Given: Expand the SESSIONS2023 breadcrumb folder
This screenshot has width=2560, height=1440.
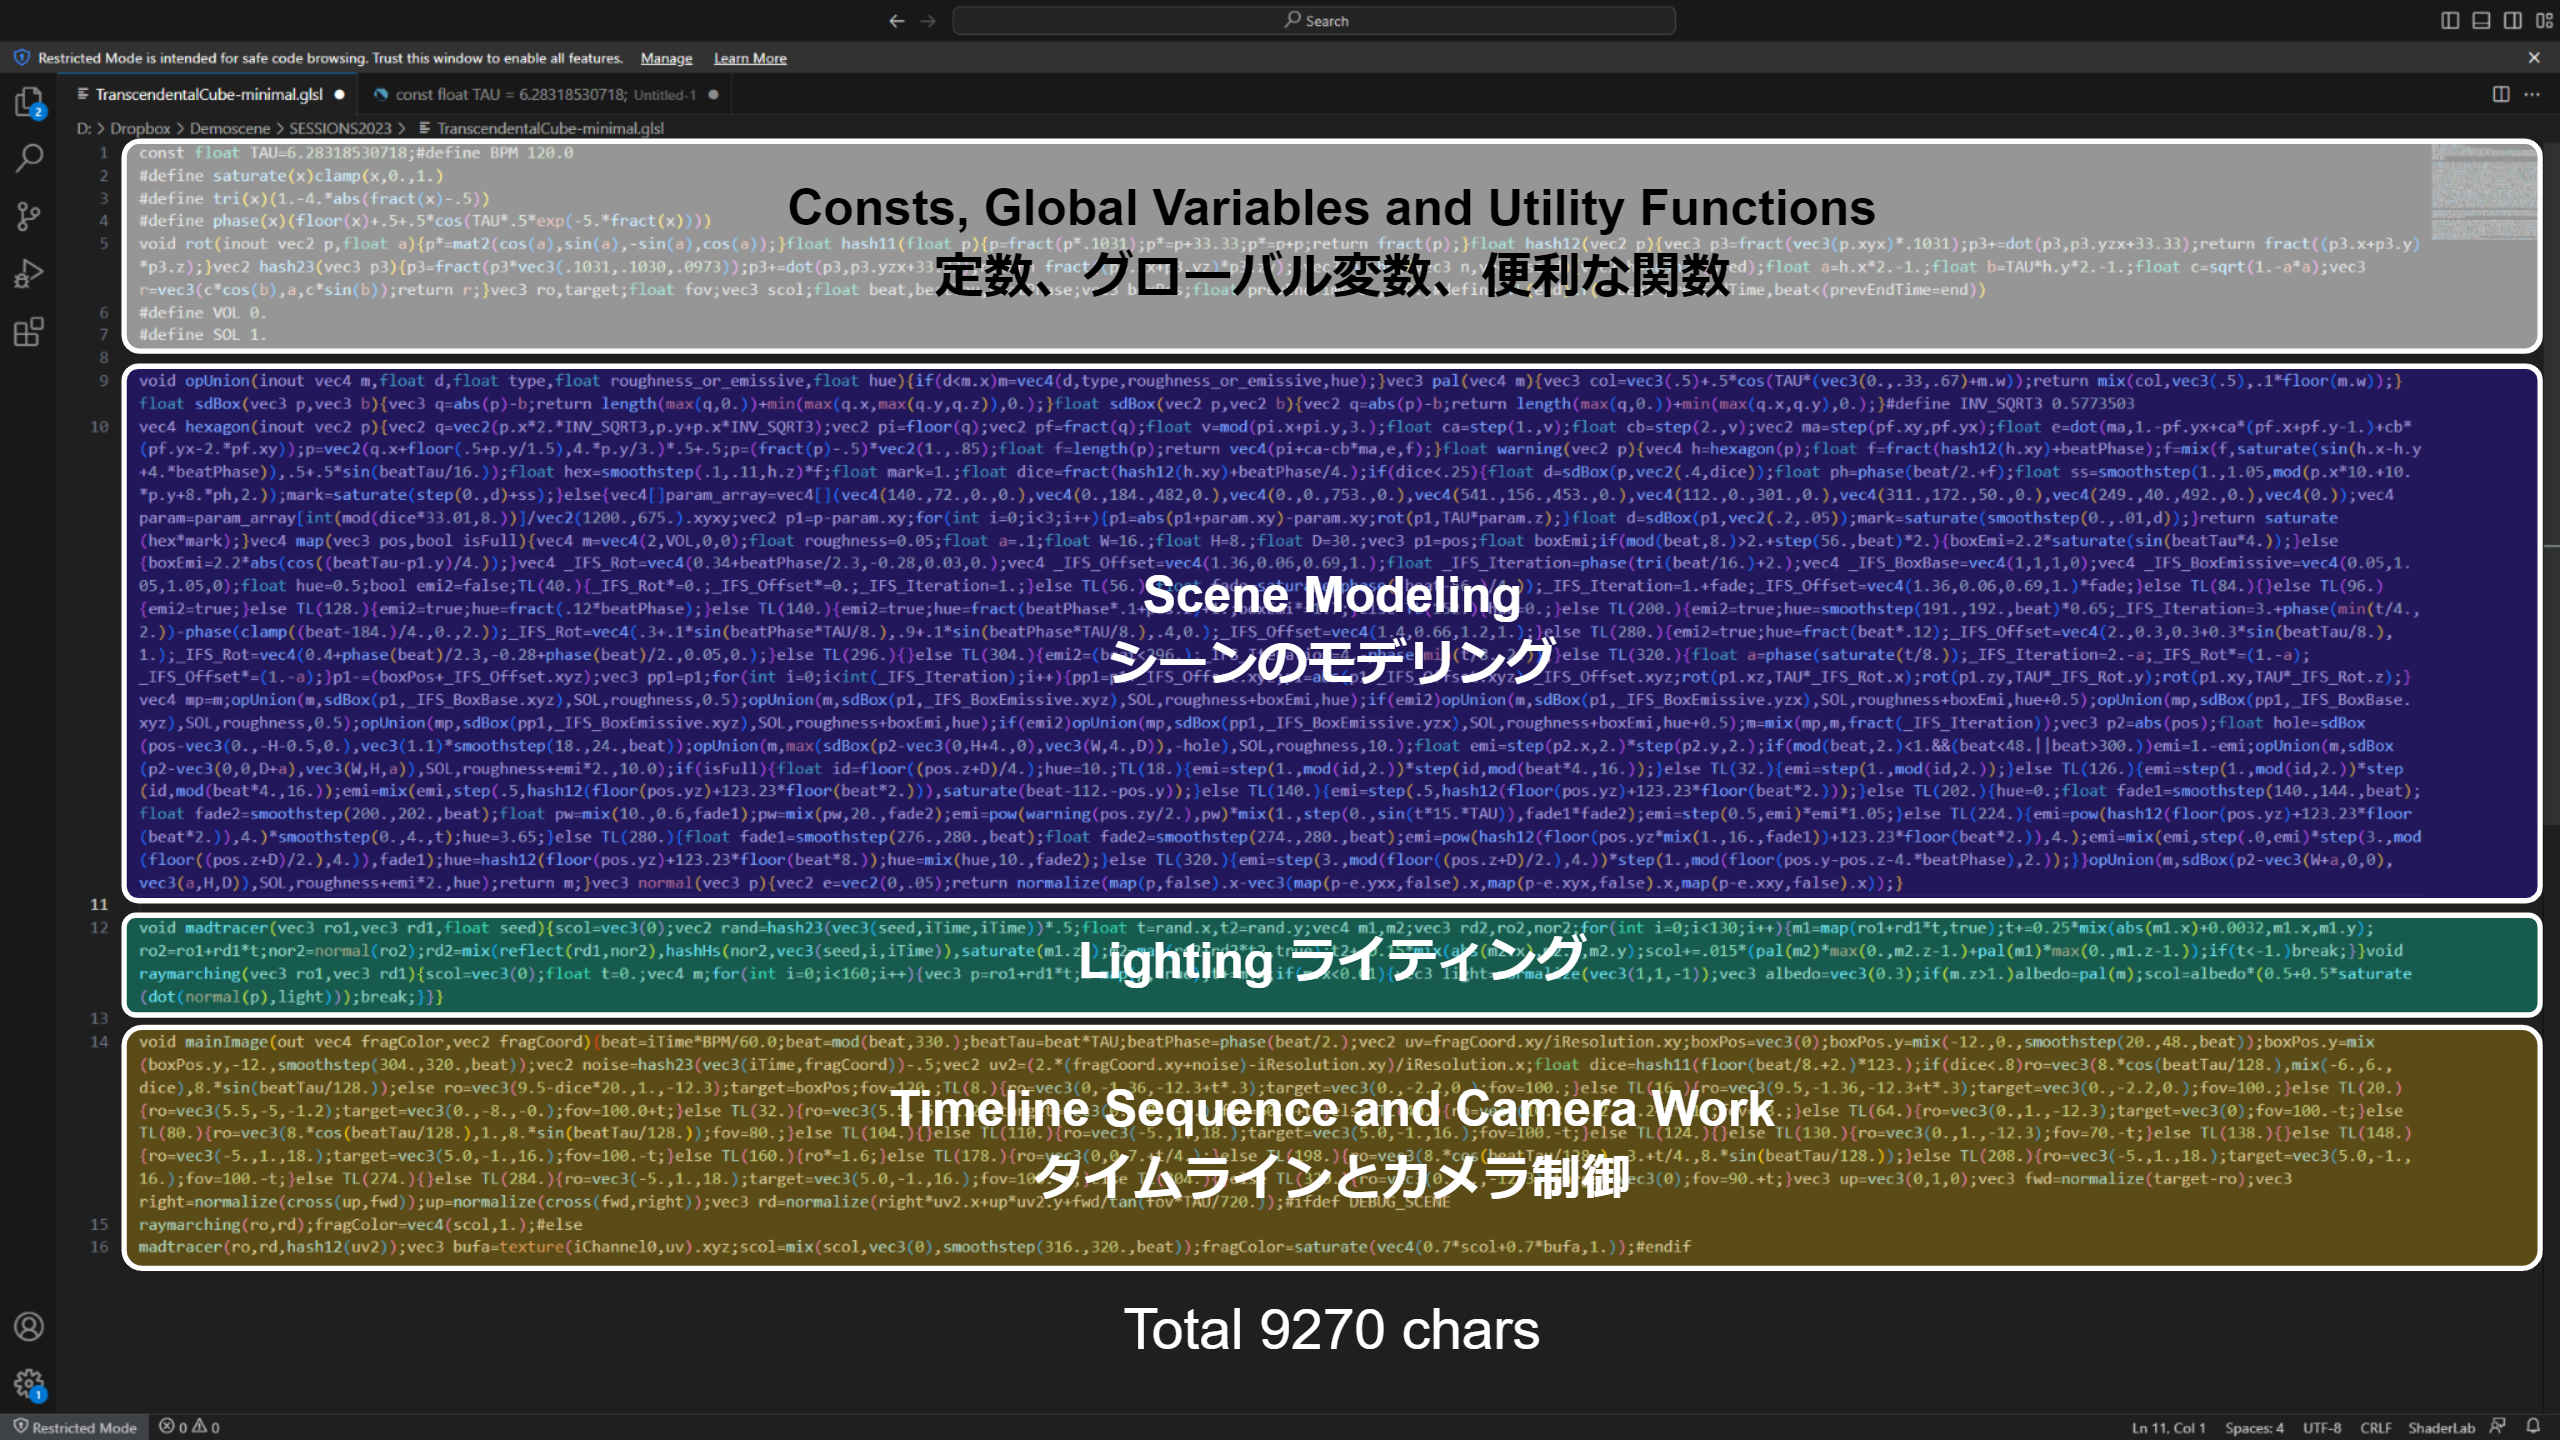Looking at the screenshot, I should tap(340, 128).
